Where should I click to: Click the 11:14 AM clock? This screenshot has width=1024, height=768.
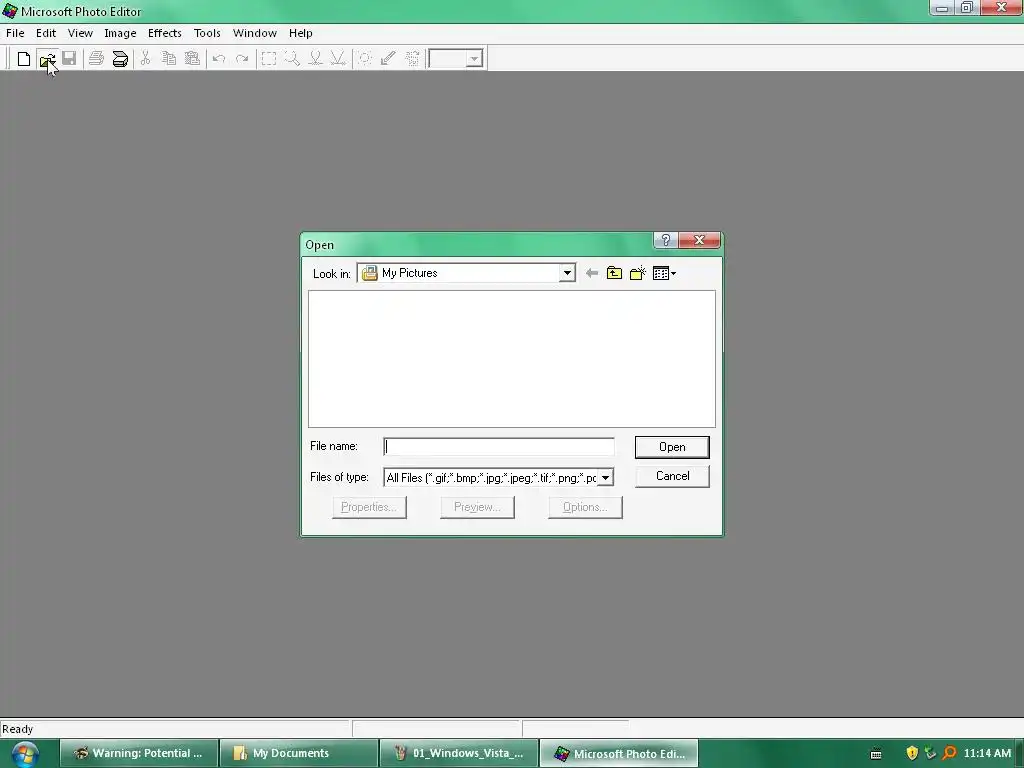click(987, 753)
